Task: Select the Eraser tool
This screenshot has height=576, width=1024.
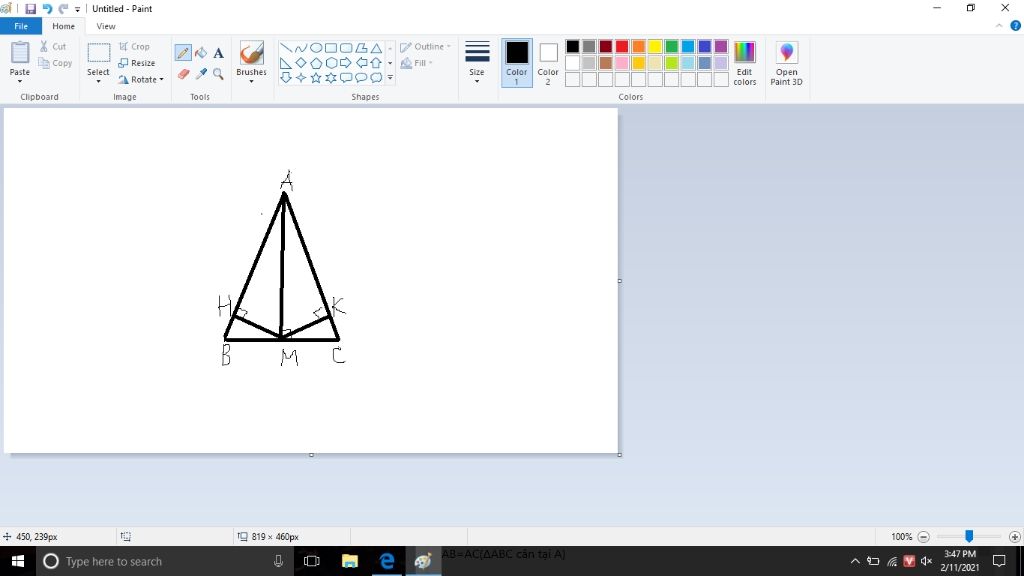Action: (x=184, y=74)
